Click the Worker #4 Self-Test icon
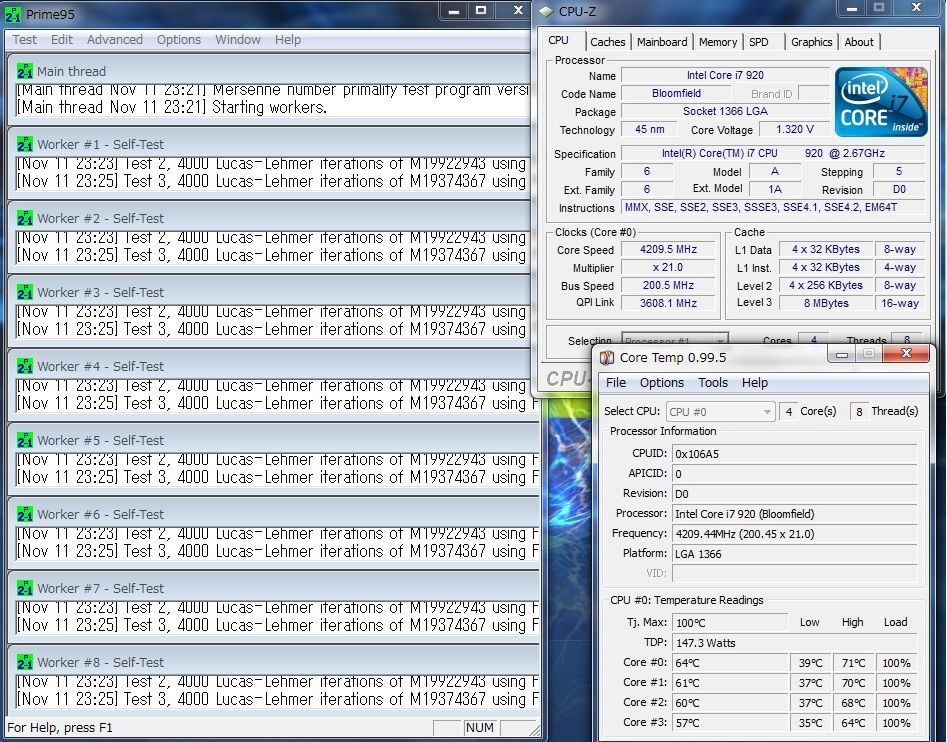The width and height of the screenshot is (947, 742). pos(25,367)
